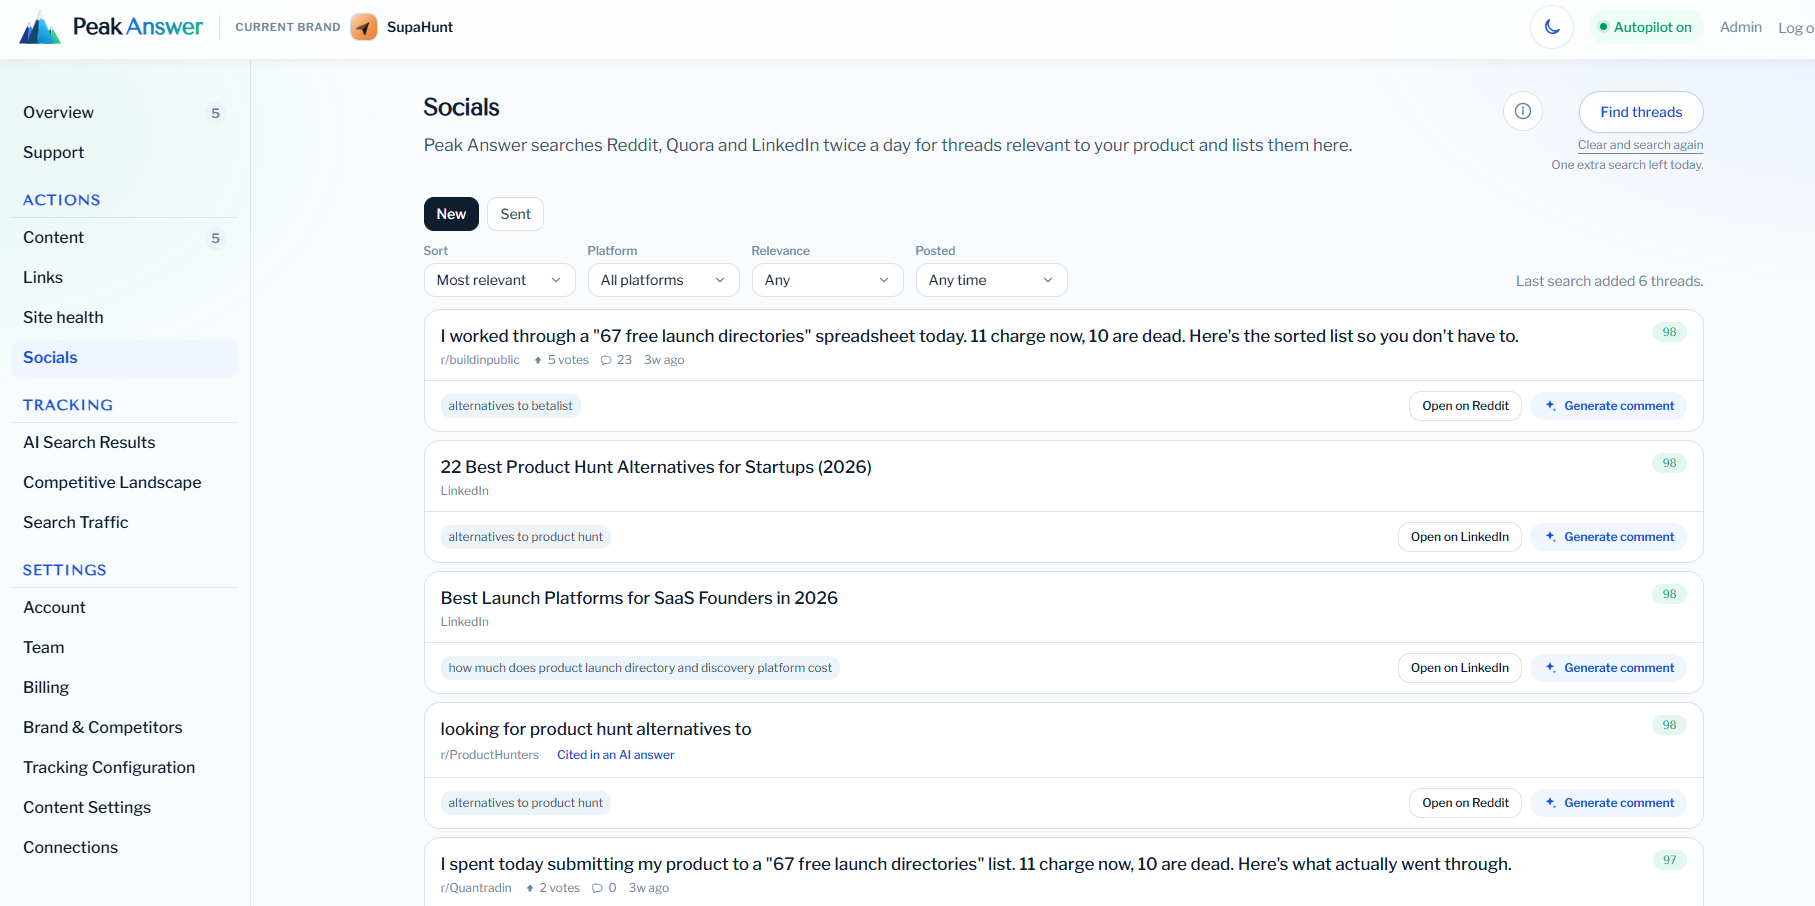The image size is (1815, 906).
Task: Select Socials in the sidebar
Action: pyautogui.click(x=124, y=358)
